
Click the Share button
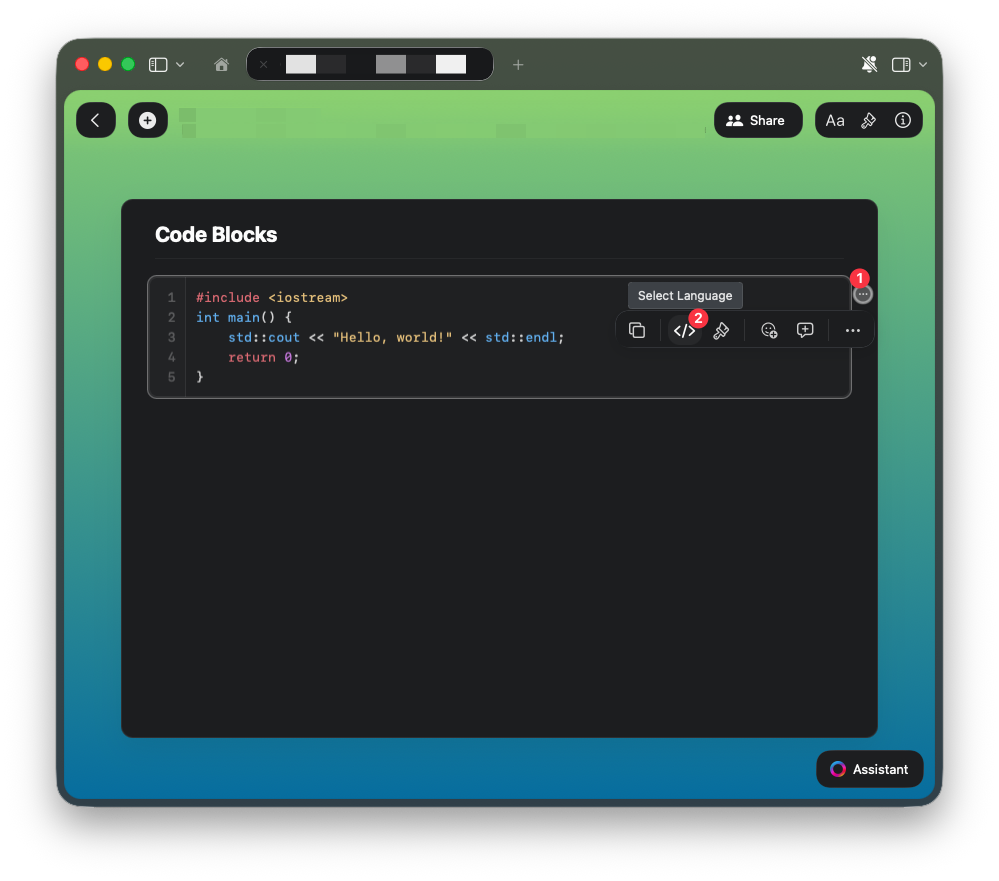(x=758, y=120)
